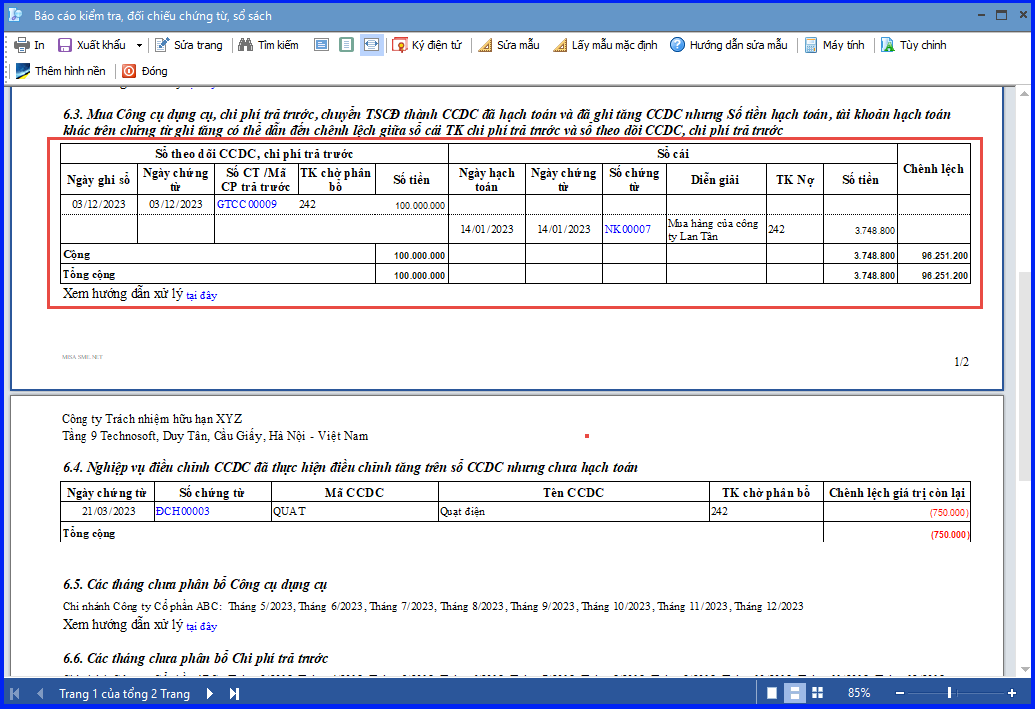Click the In (print) icon
The image size is (1035, 709).
pyautogui.click(x=22, y=45)
